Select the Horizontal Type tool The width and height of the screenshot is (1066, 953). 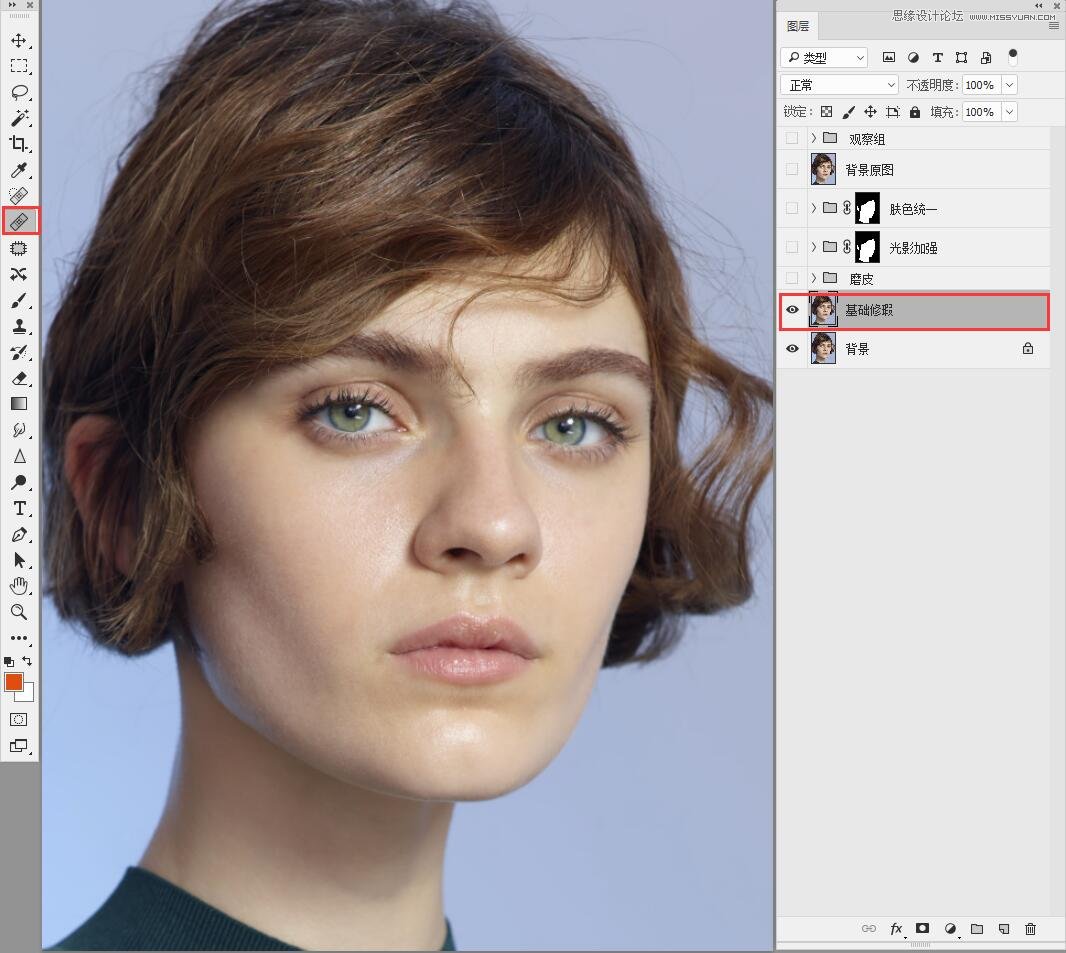(x=19, y=508)
